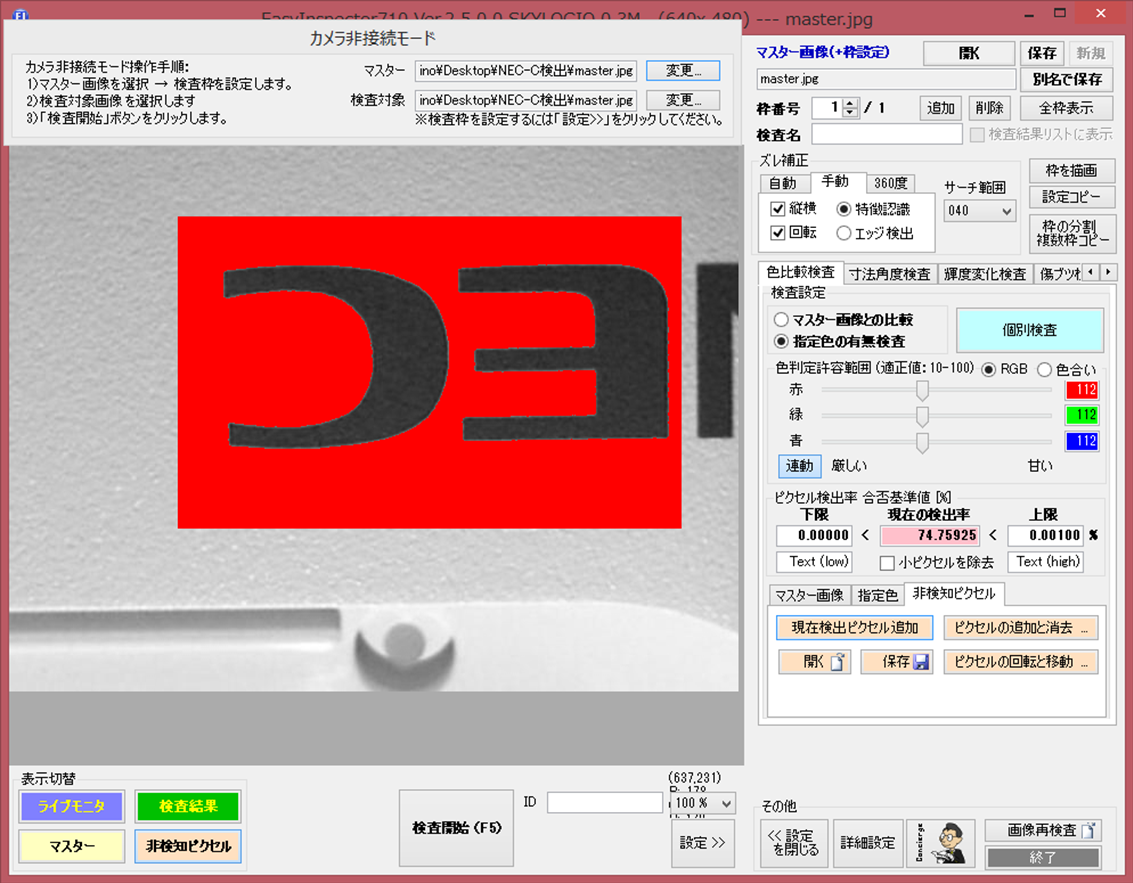Click the green 112 color swatch

tap(1082, 415)
